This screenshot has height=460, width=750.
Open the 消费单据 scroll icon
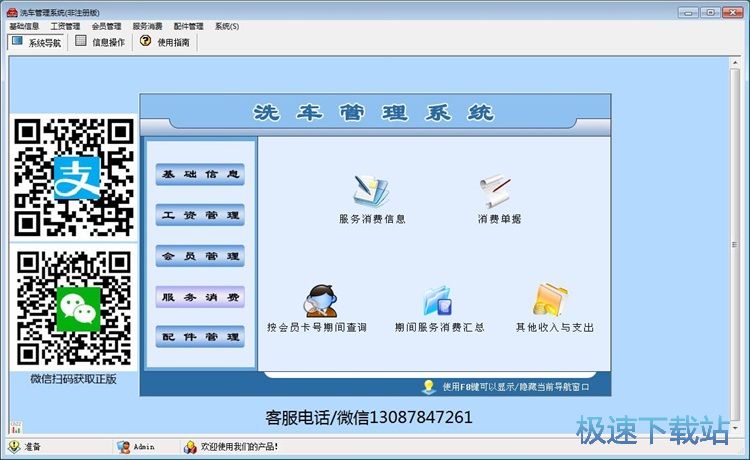(495, 190)
